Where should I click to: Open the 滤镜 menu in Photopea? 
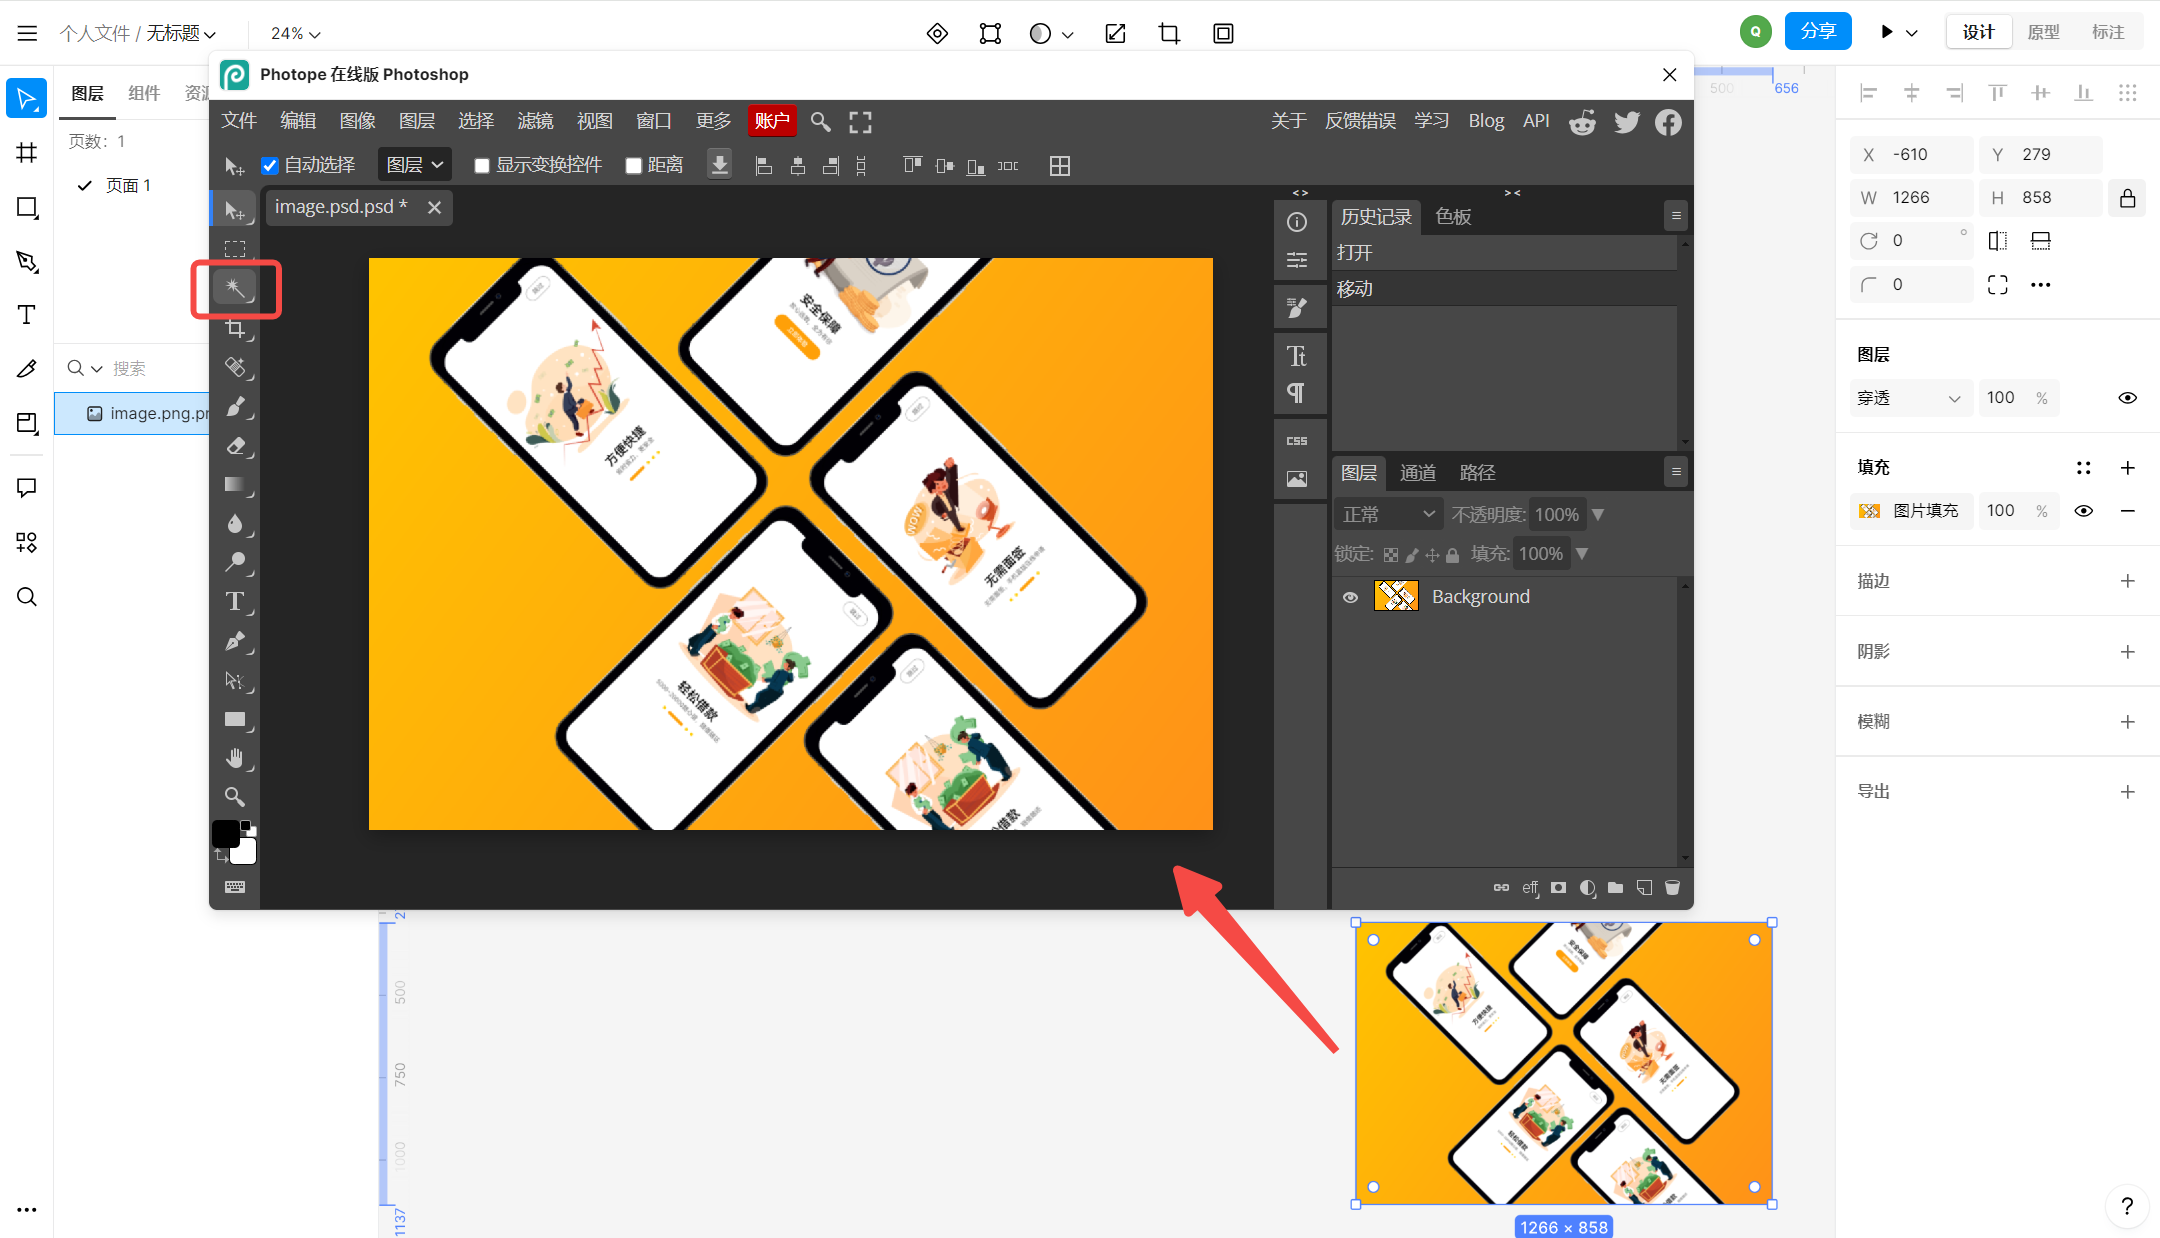point(535,121)
